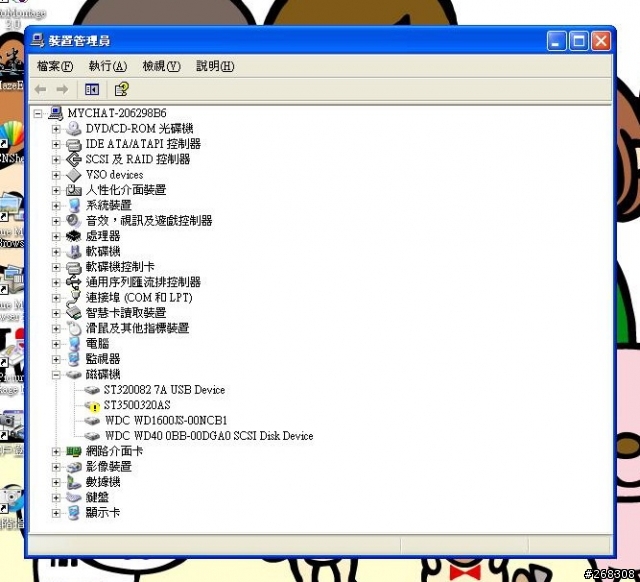The height and width of the screenshot is (582, 640).
Task: Select WDC WD1600JS-00NCB1 disk entry
Action: pyautogui.click(x=166, y=420)
